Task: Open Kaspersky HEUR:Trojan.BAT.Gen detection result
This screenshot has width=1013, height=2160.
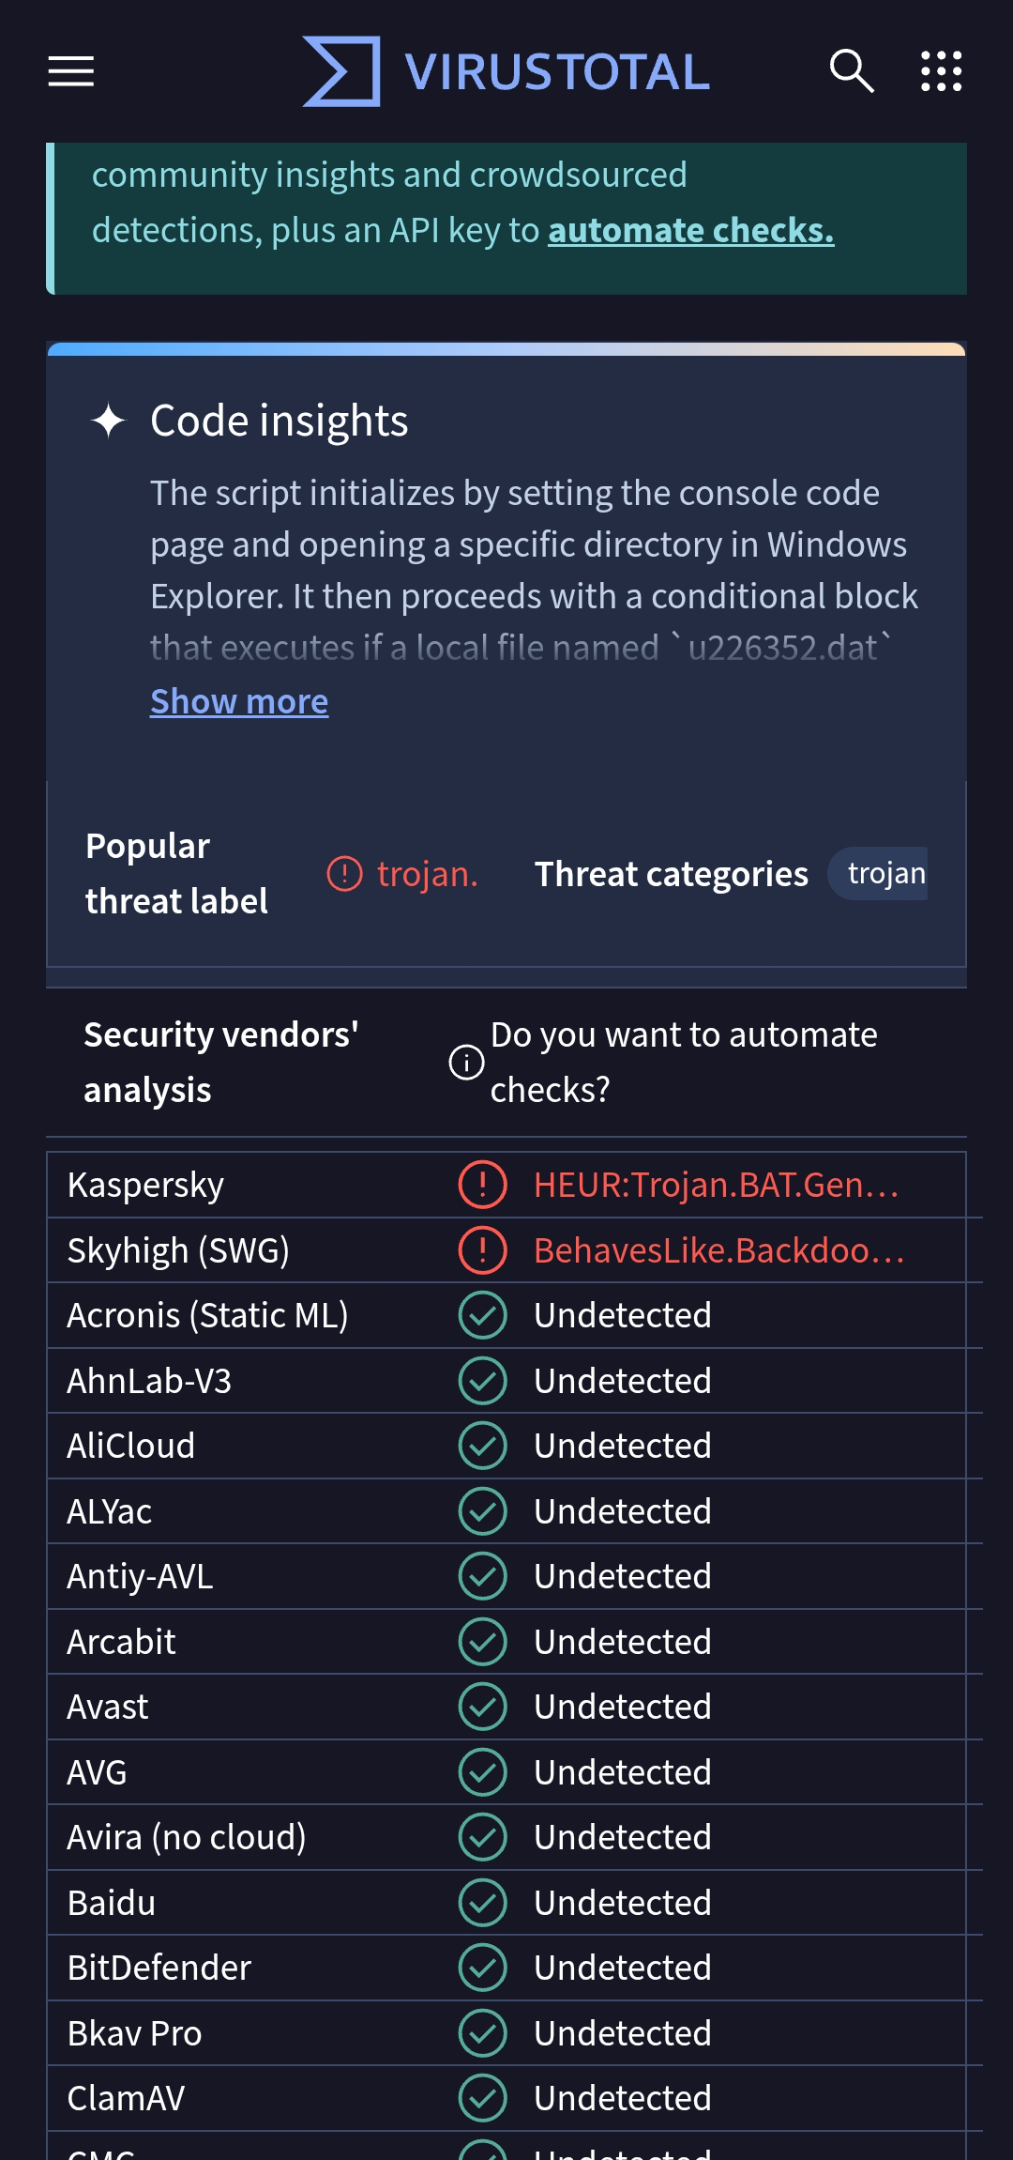Action: pos(716,1185)
